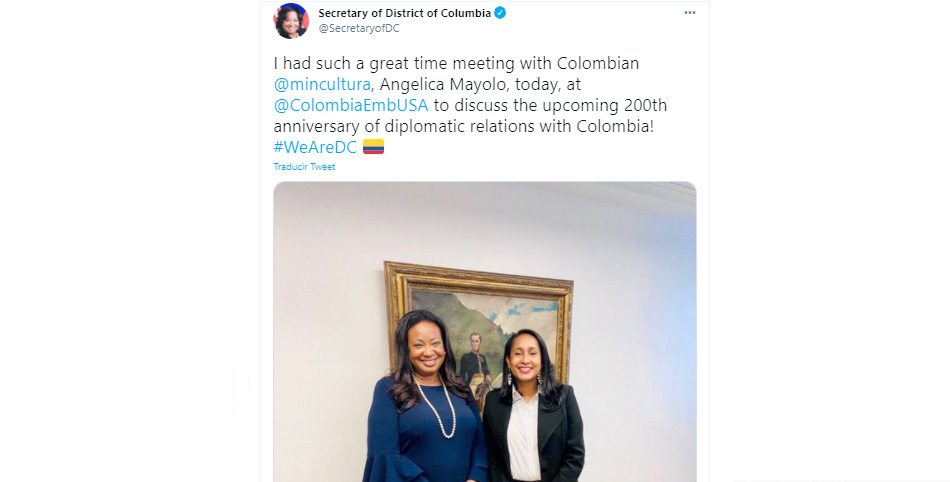This screenshot has width=950, height=482.
Task: Click the Colombian flag emoji
Action: [373, 147]
